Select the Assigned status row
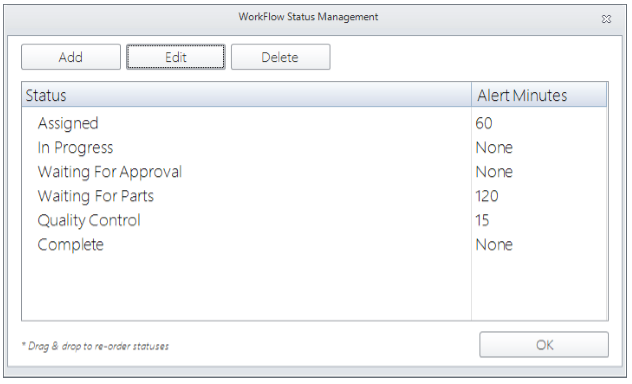Viewport: 632px width, 384px height. point(314,123)
